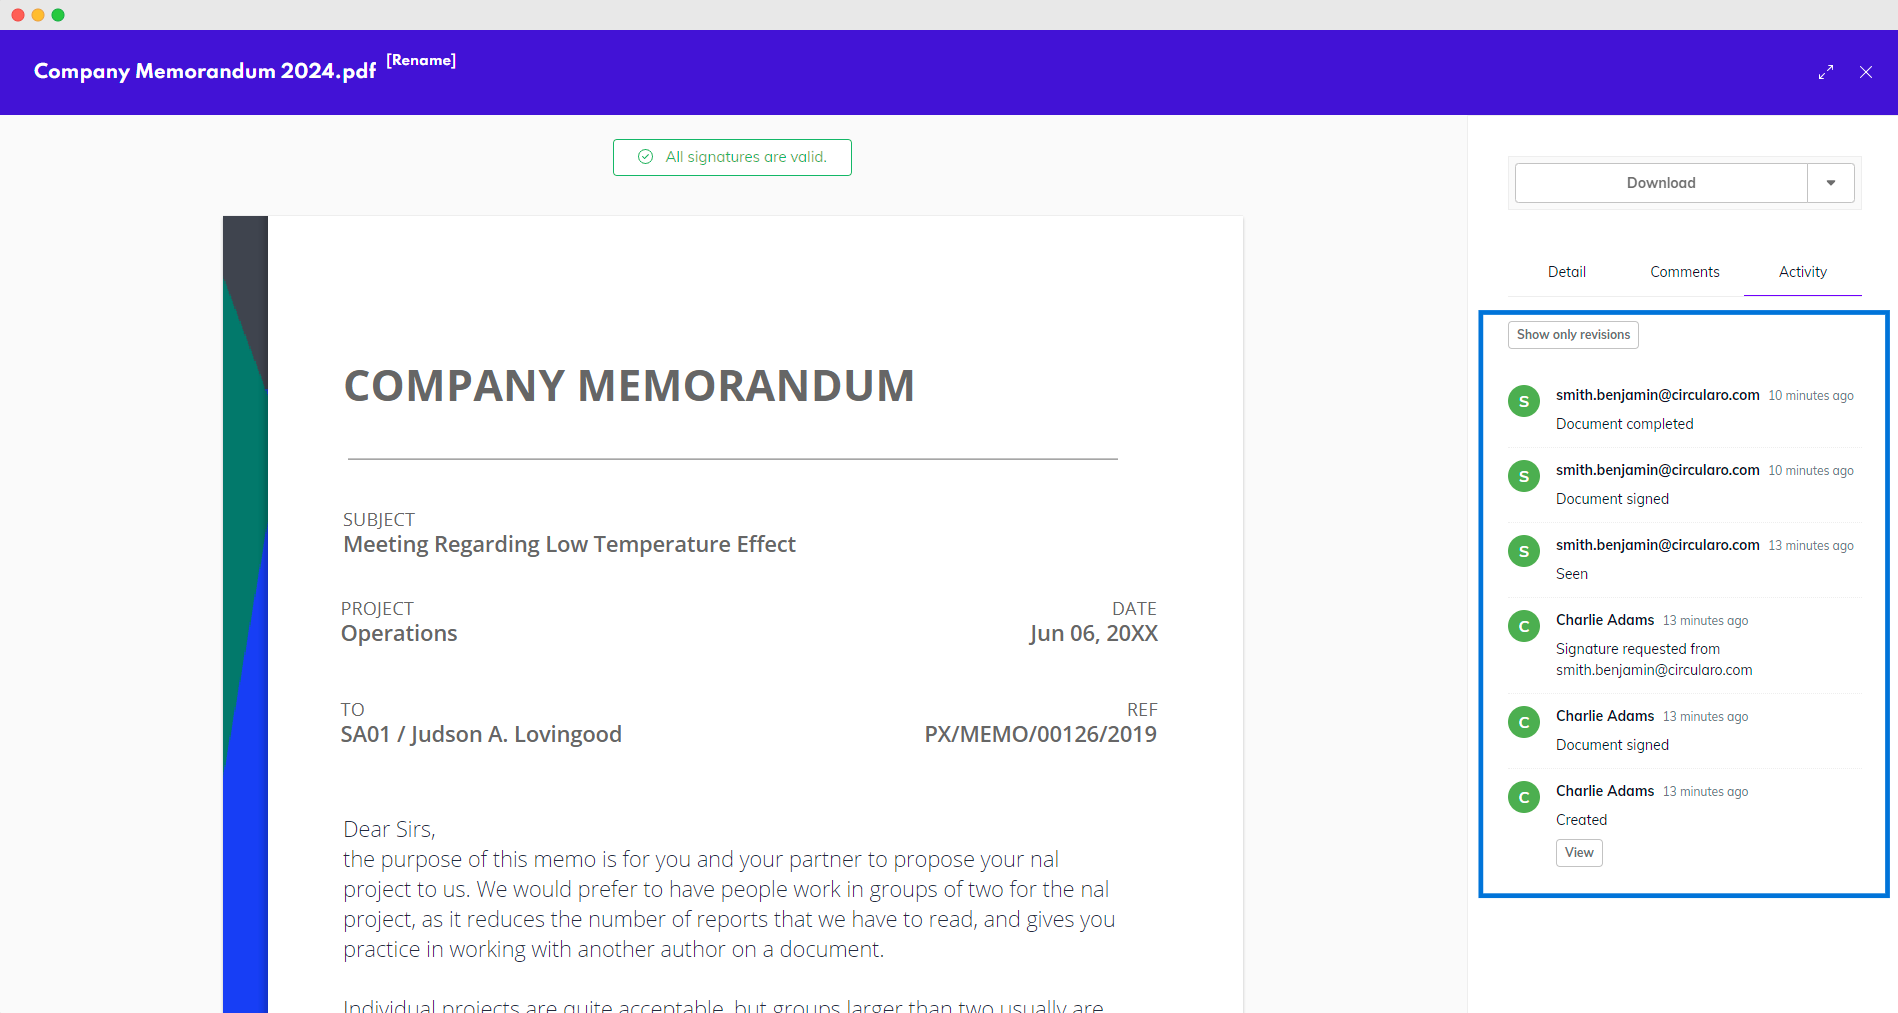The height and width of the screenshot is (1013, 1898).
Task: Click the fullscreen expand arrows icon
Action: point(1826,72)
